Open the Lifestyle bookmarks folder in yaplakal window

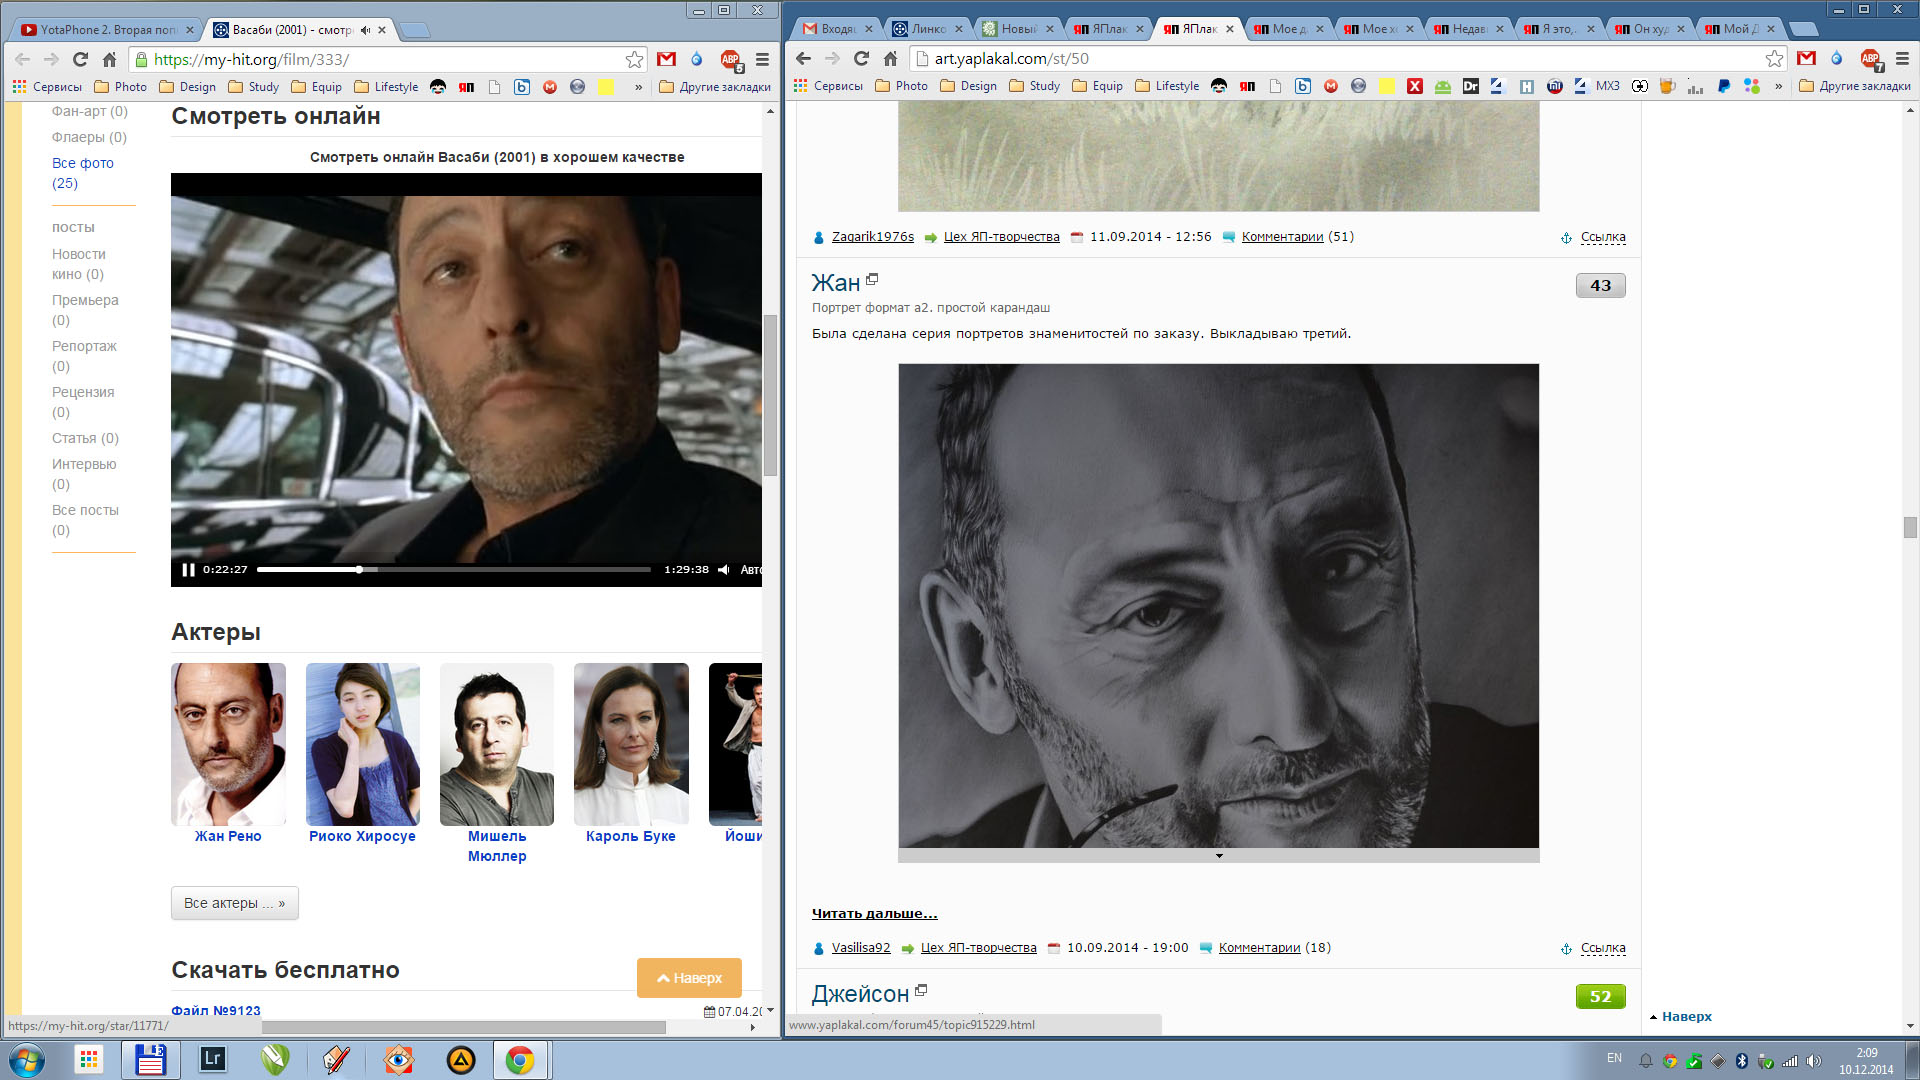1167,86
